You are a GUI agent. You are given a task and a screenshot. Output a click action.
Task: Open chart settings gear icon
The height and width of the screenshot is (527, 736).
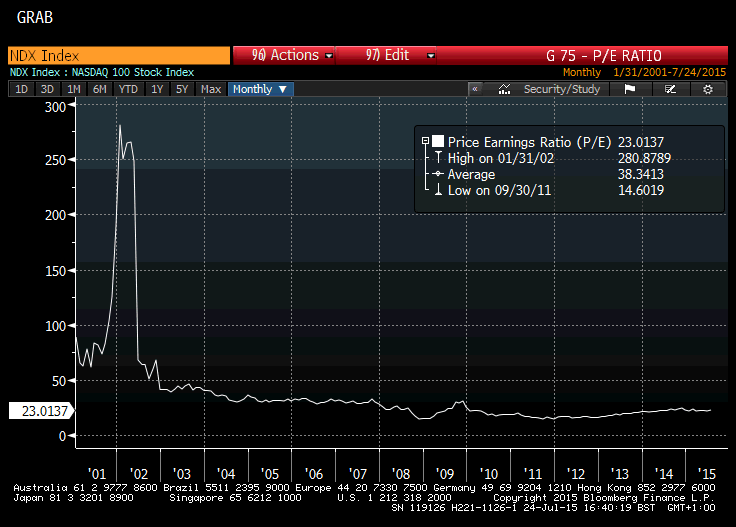tap(708, 89)
